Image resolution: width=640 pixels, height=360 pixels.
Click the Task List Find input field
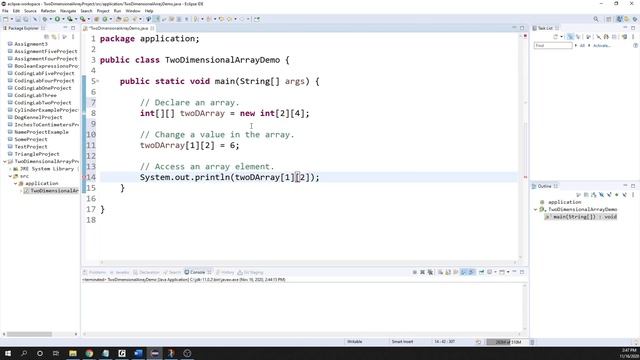(x=553, y=46)
